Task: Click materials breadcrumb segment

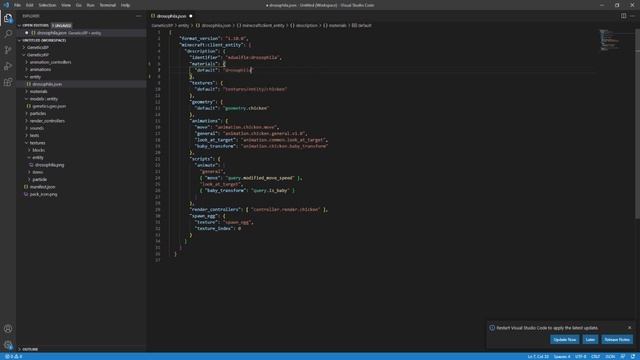Action: [x=337, y=25]
